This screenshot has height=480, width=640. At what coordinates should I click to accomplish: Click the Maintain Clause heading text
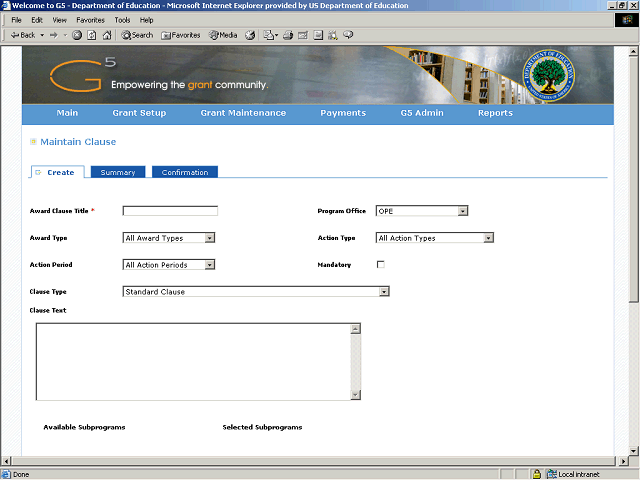click(x=78, y=142)
